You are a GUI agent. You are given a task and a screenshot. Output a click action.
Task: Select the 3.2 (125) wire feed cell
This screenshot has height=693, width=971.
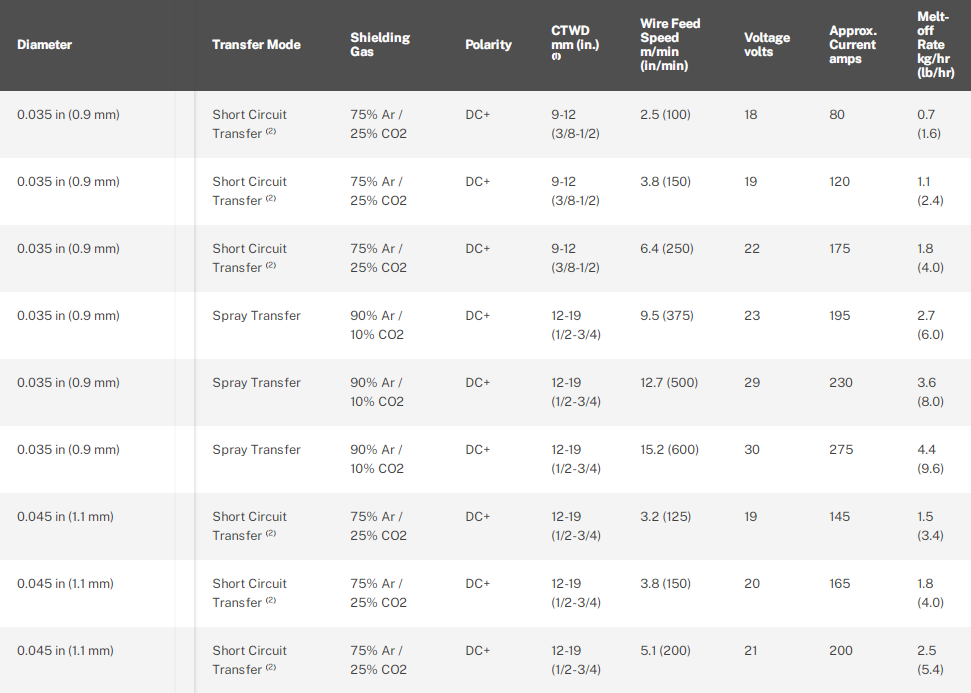tap(664, 517)
